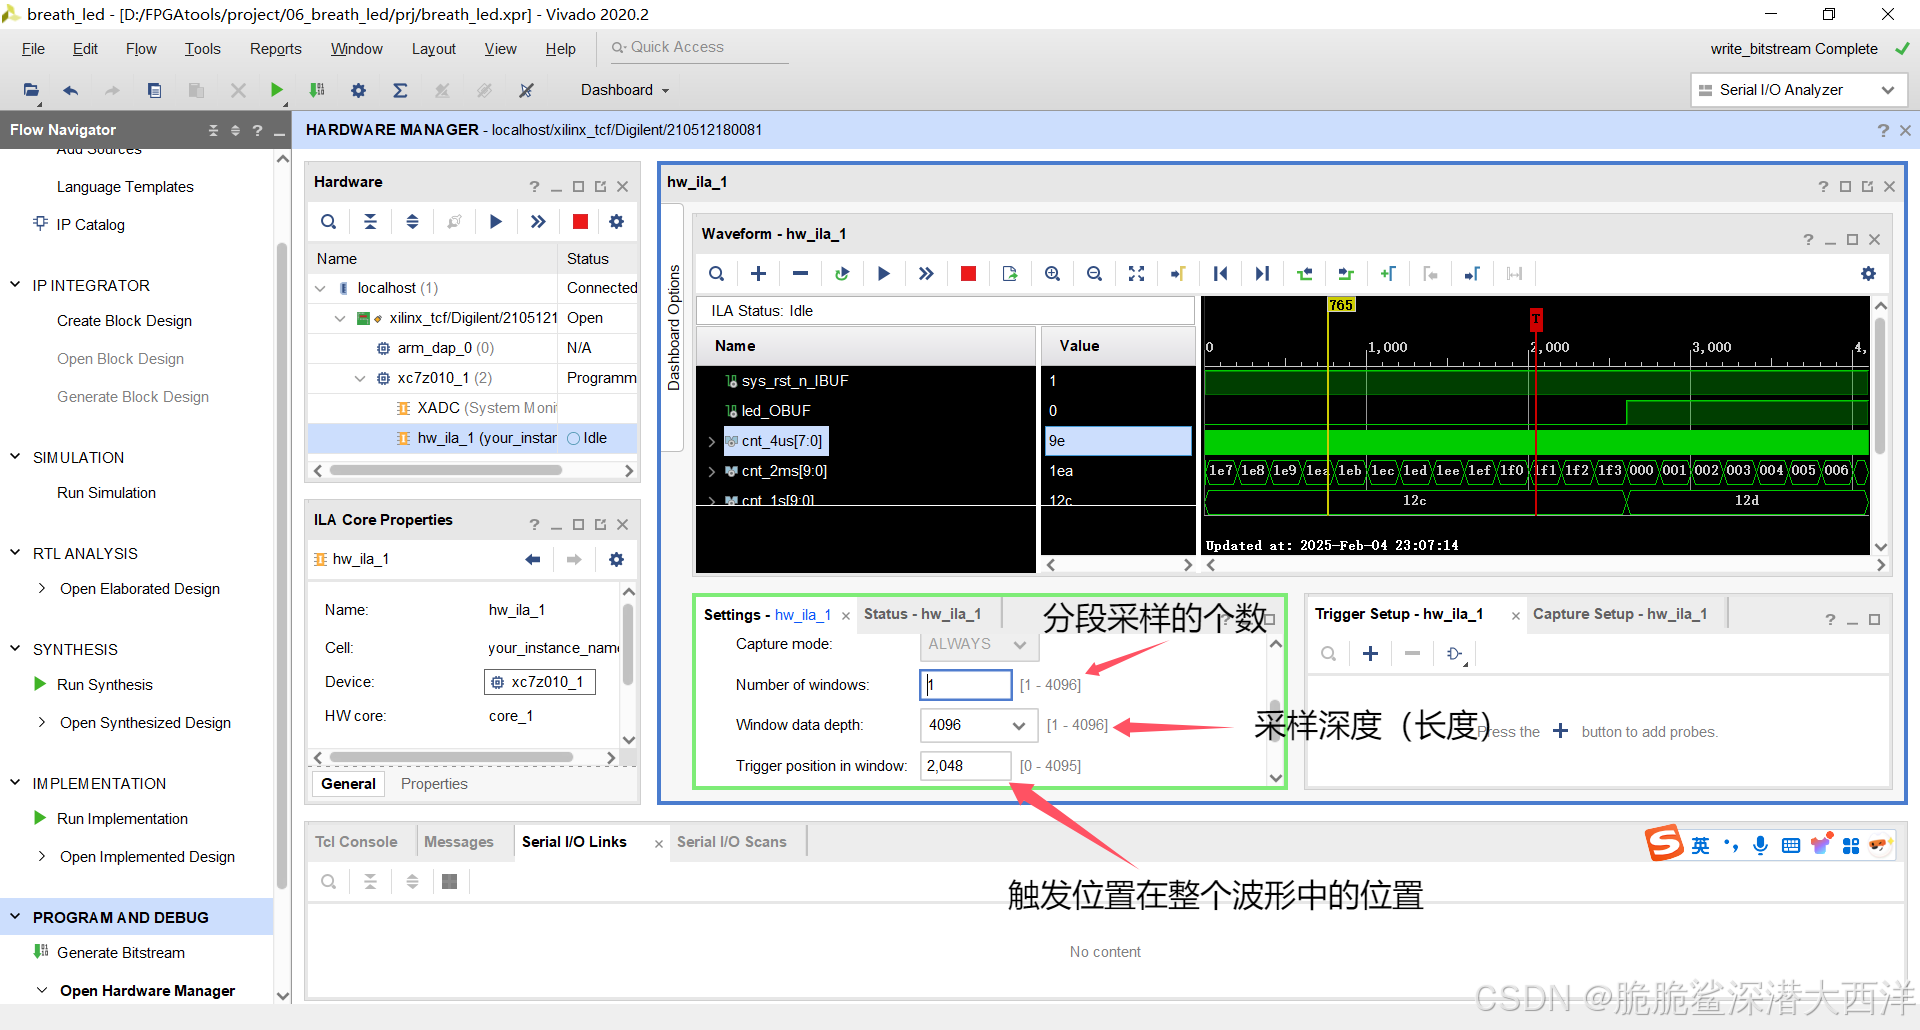Viewport: 1920px width, 1030px height.
Task: Go to waveform start time
Action: (1220, 274)
